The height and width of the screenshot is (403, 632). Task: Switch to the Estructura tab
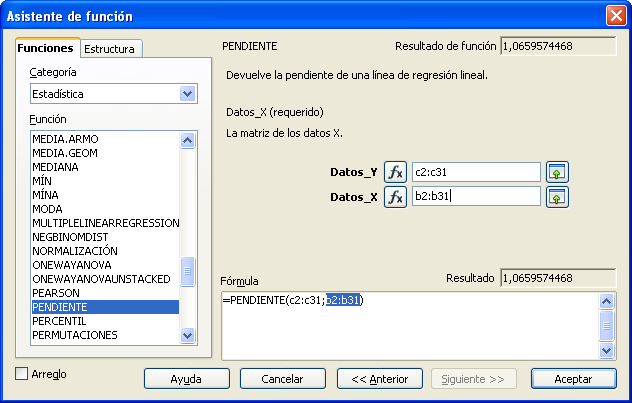click(x=111, y=48)
